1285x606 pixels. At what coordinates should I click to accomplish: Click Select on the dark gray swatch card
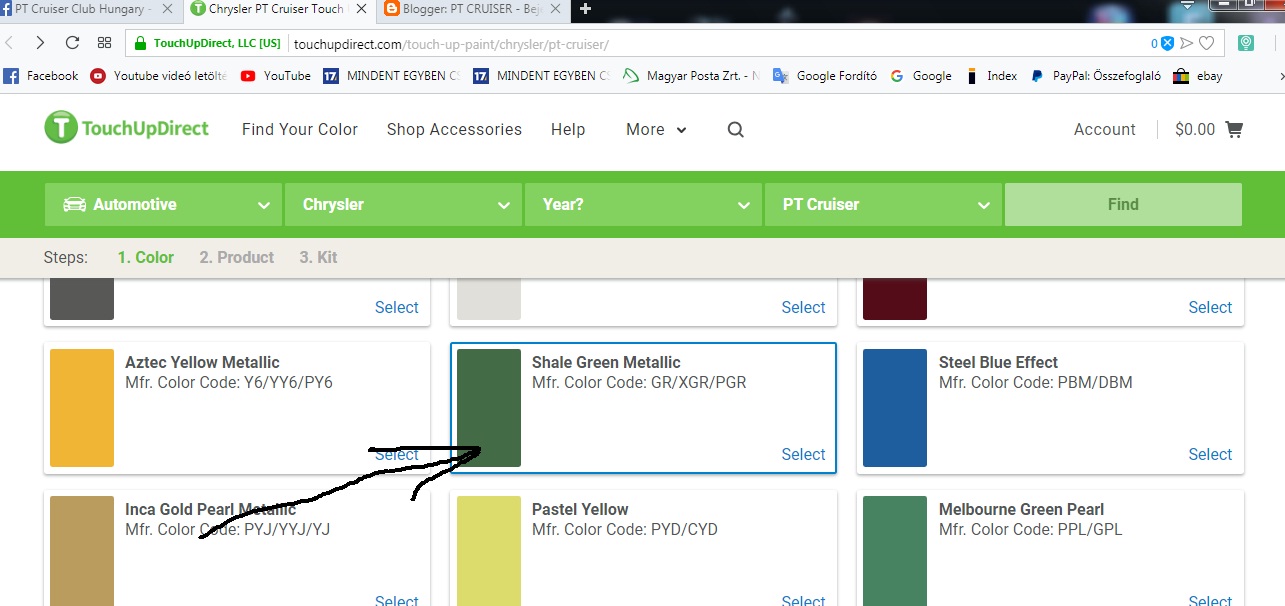click(x=396, y=307)
